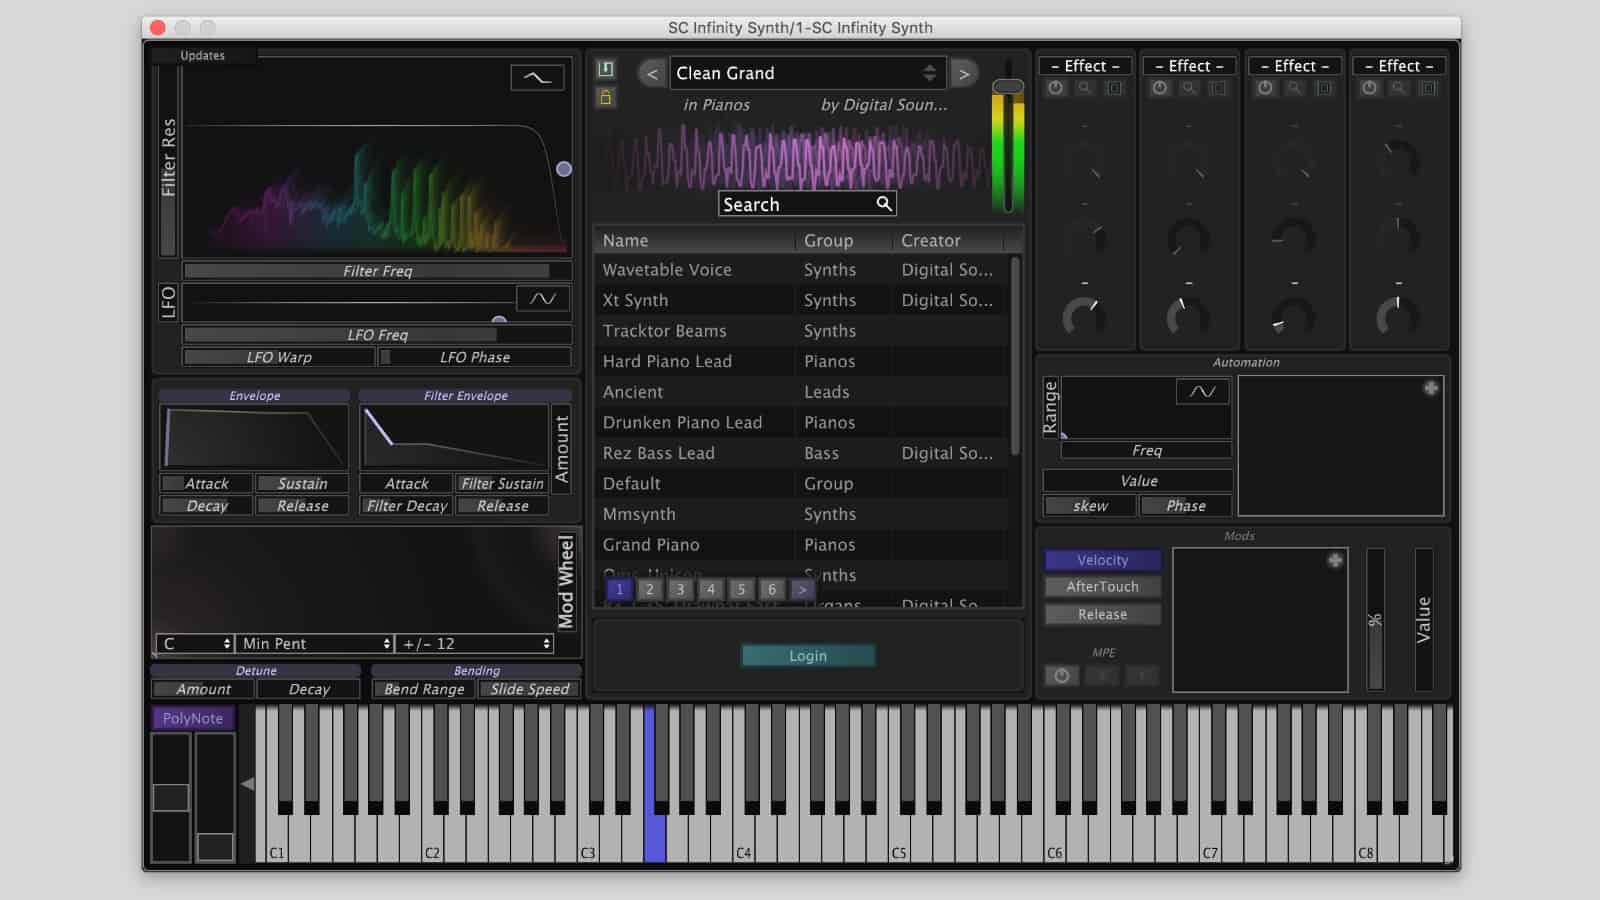Click the next preset arrow button
This screenshot has height=900, width=1600.
[963, 73]
